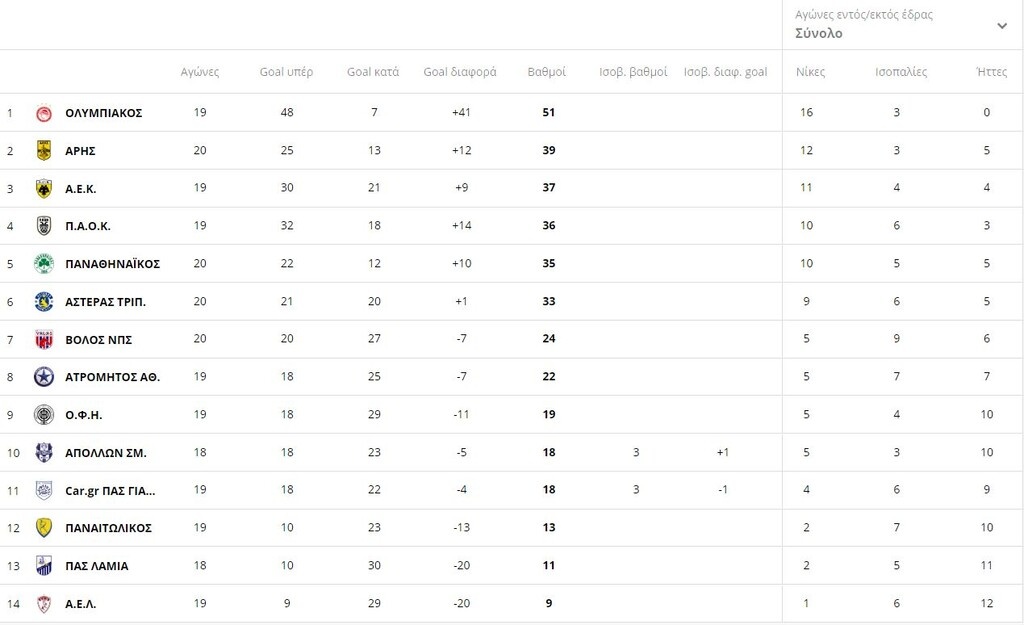The width and height of the screenshot is (1024, 625).
Task: Click the Volos NPS team crest
Action: click(x=43, y=340)
